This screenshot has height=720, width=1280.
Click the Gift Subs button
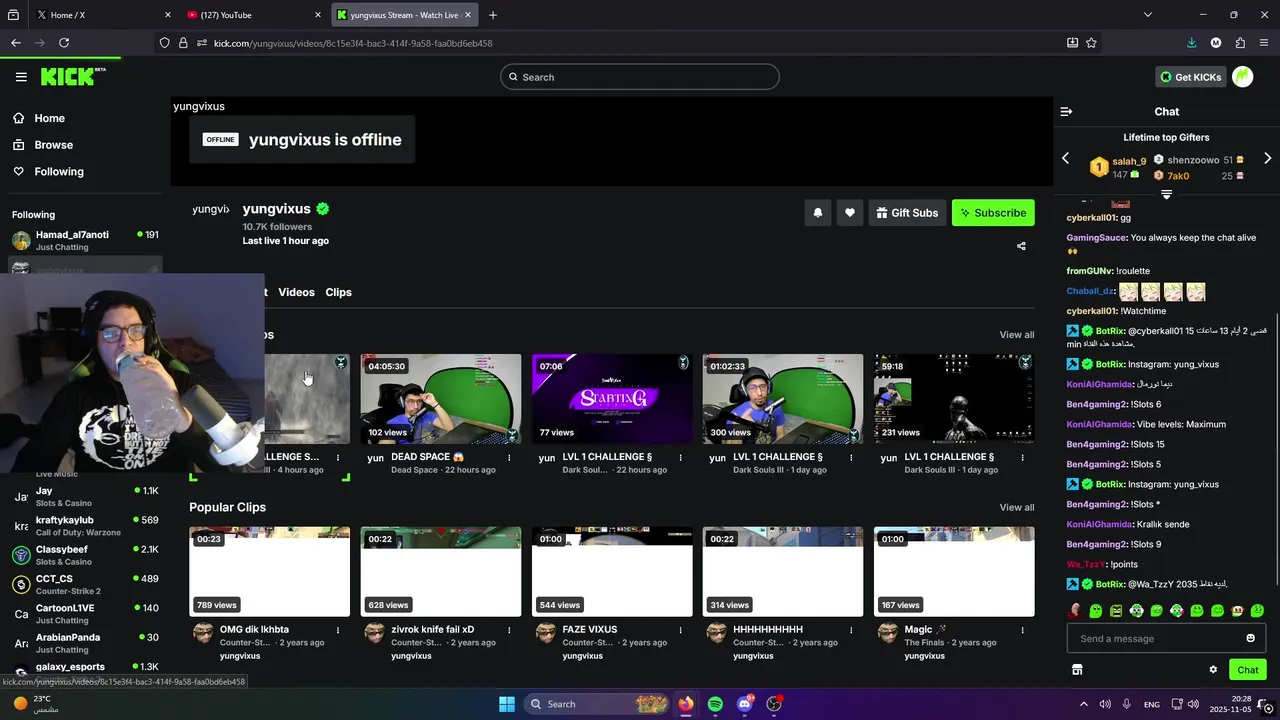pos(907,213)
